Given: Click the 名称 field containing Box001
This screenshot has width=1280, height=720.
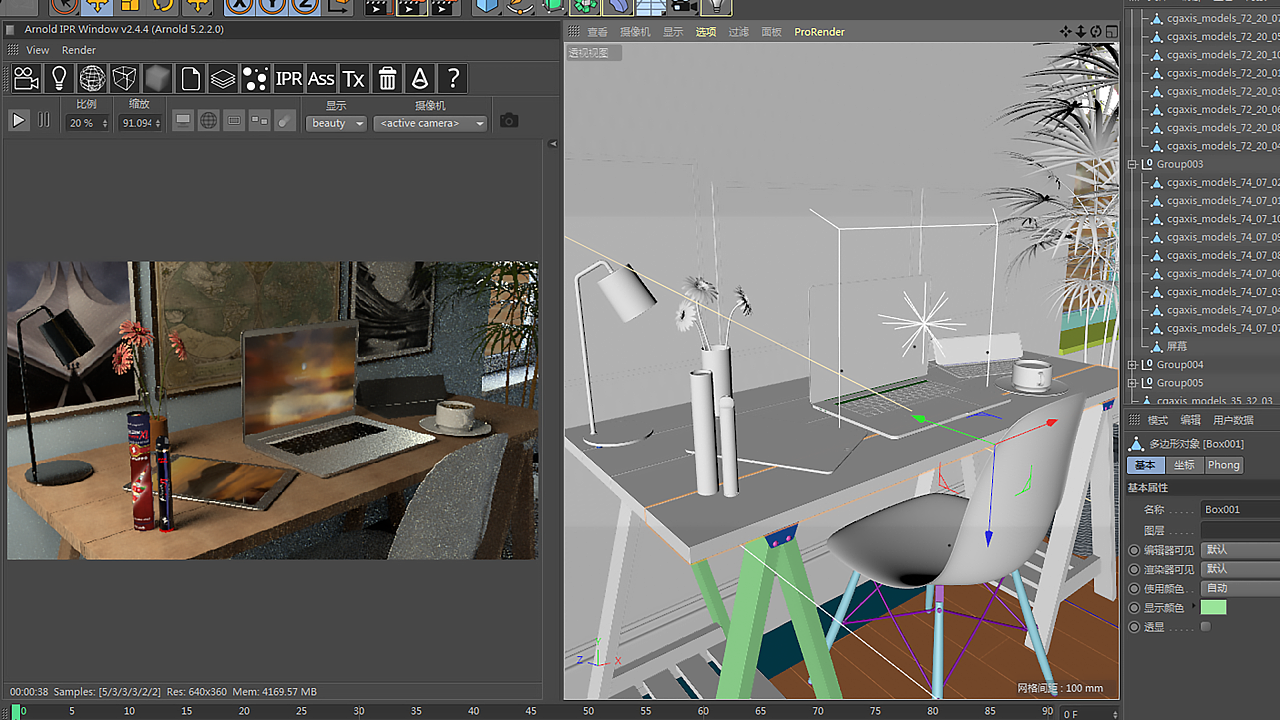Looking at the screenshot, I should pos(1240,509).
